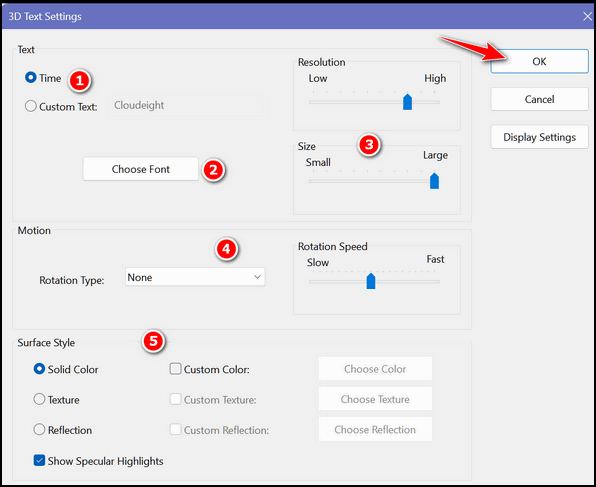Click the Choose Color button

pyautogui.click(x=375, y=369)
